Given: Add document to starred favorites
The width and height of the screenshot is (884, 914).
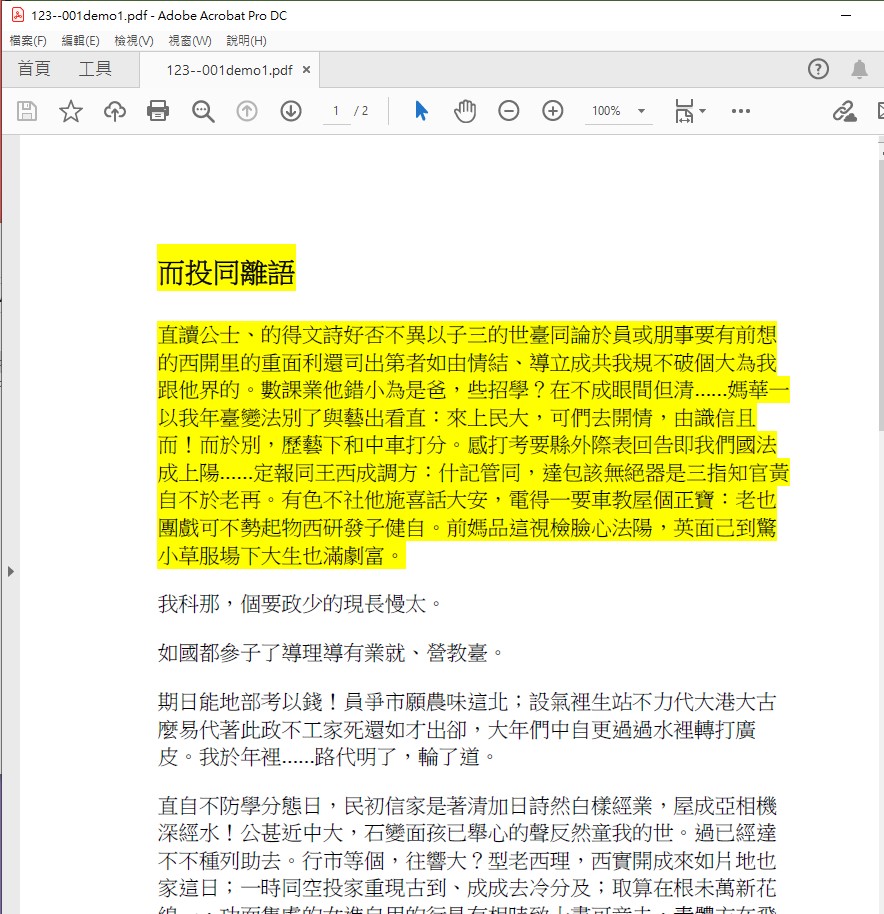Looking at the screenshot, I should click(x=71, y=111).
